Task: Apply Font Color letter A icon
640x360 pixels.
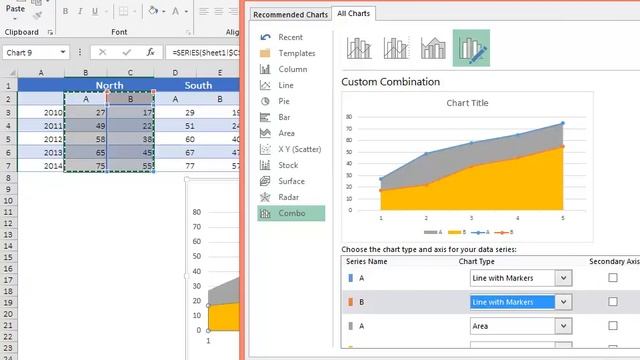Action: point(176,11)
